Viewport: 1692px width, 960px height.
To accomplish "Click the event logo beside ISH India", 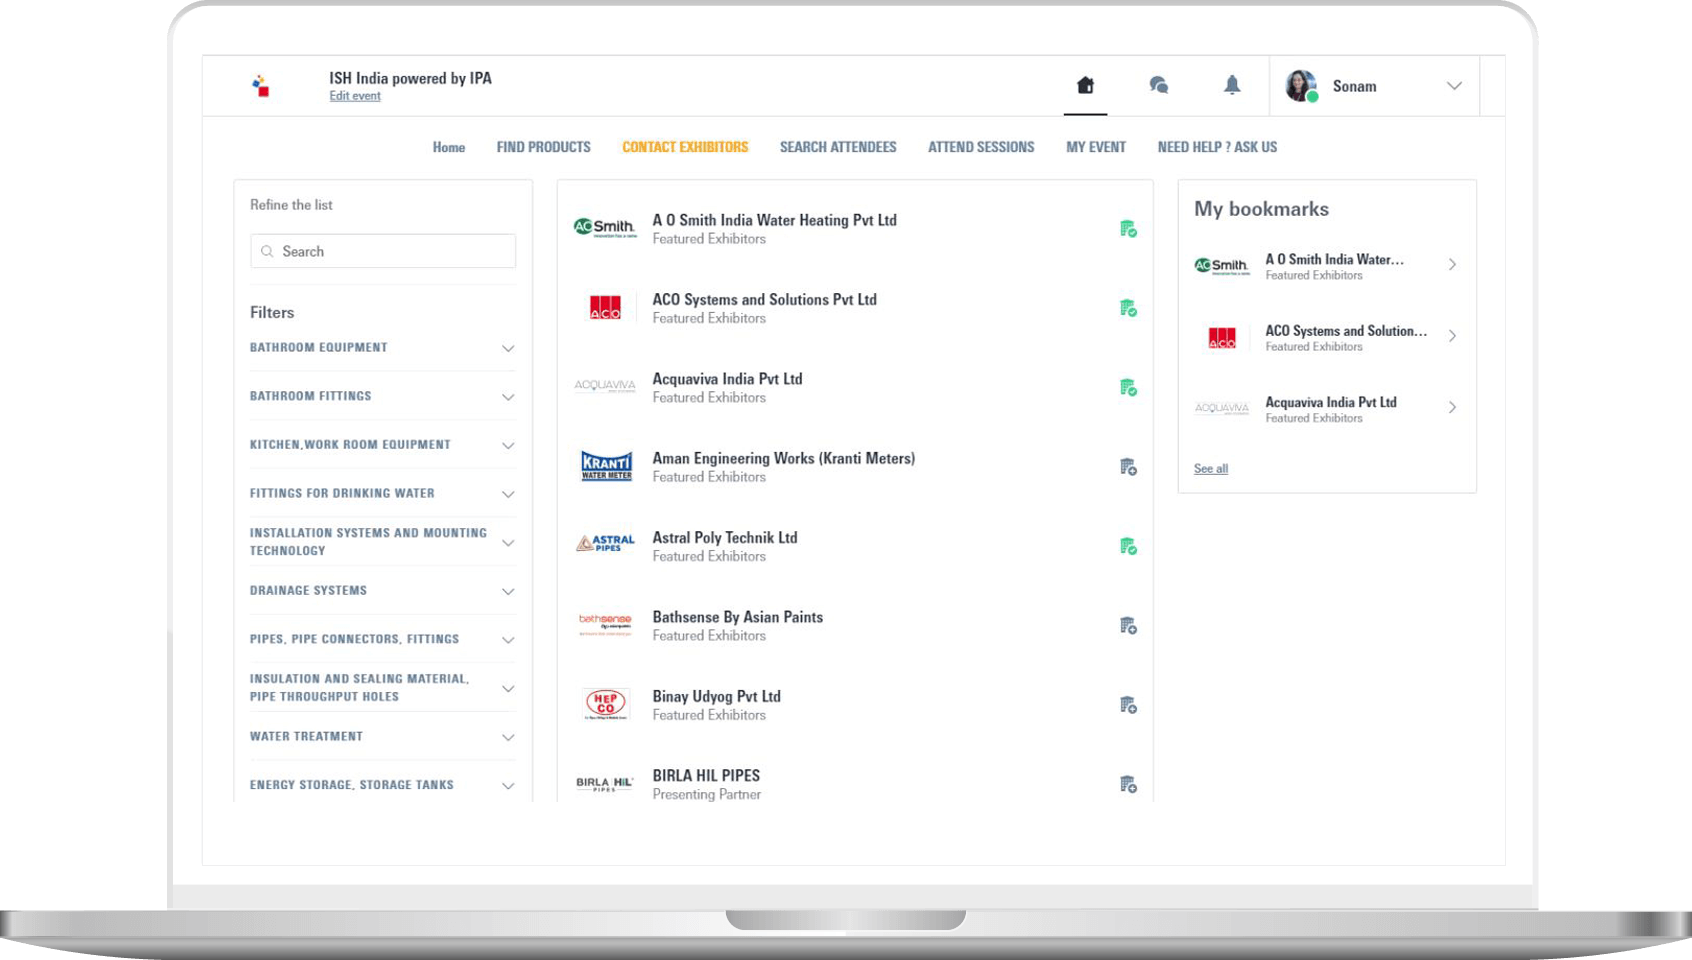I will click(x=261, y=86).
